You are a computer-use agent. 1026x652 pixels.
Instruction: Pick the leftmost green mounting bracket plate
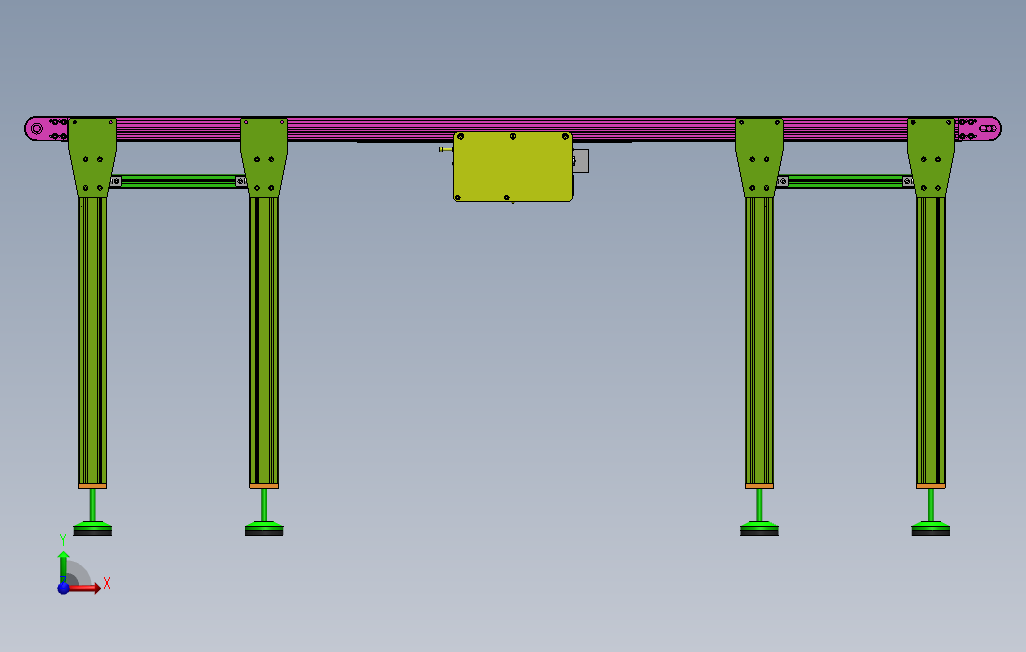point(92,157)
